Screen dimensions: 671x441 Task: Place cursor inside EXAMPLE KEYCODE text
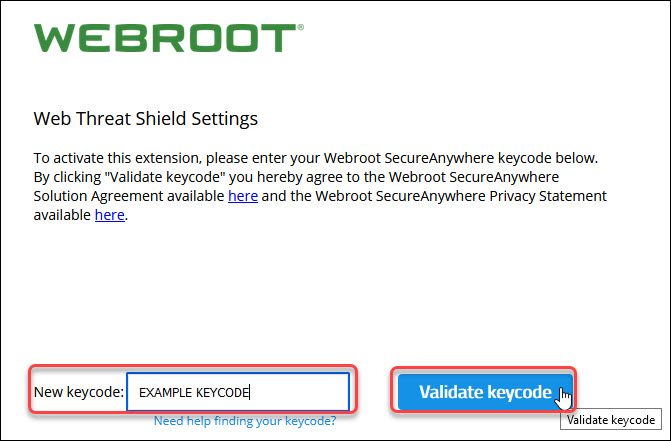pos(194,393)
